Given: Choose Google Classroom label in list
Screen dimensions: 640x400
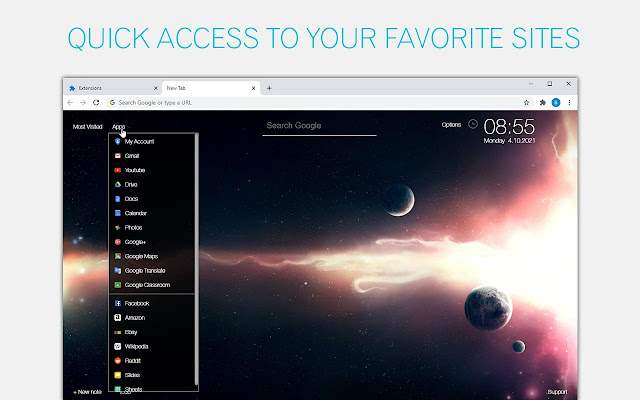Looking at the screenshot, I should [147, 285].
